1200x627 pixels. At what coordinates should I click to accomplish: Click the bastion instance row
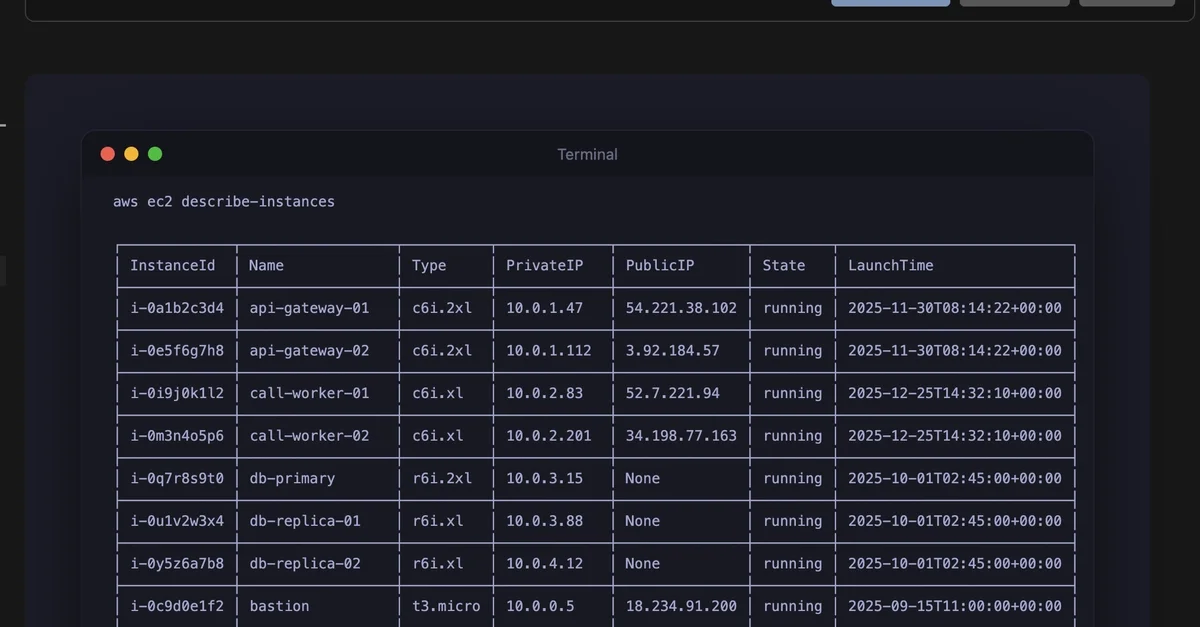(x=594, y=606)
